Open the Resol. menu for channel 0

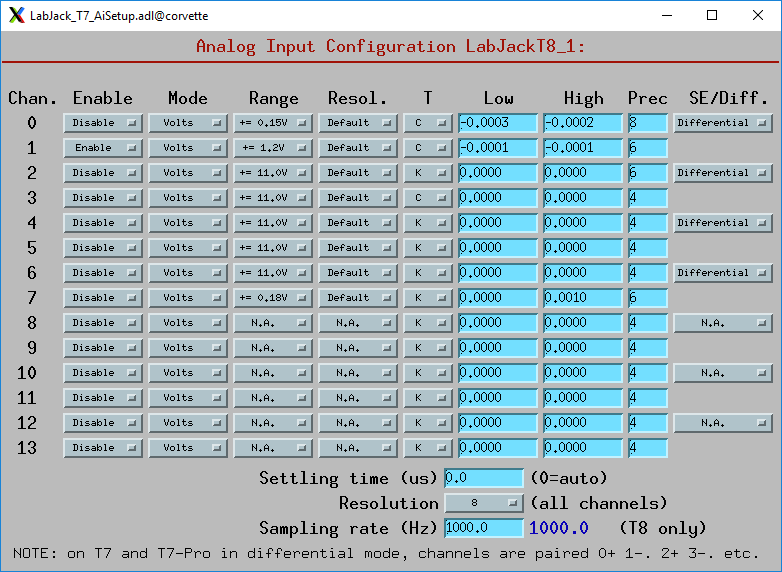pyautogui.click(x=358, y=123)
